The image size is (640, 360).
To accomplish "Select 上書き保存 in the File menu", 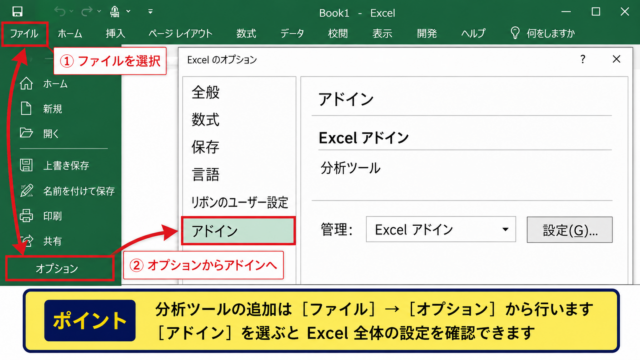I will (66, 166).
